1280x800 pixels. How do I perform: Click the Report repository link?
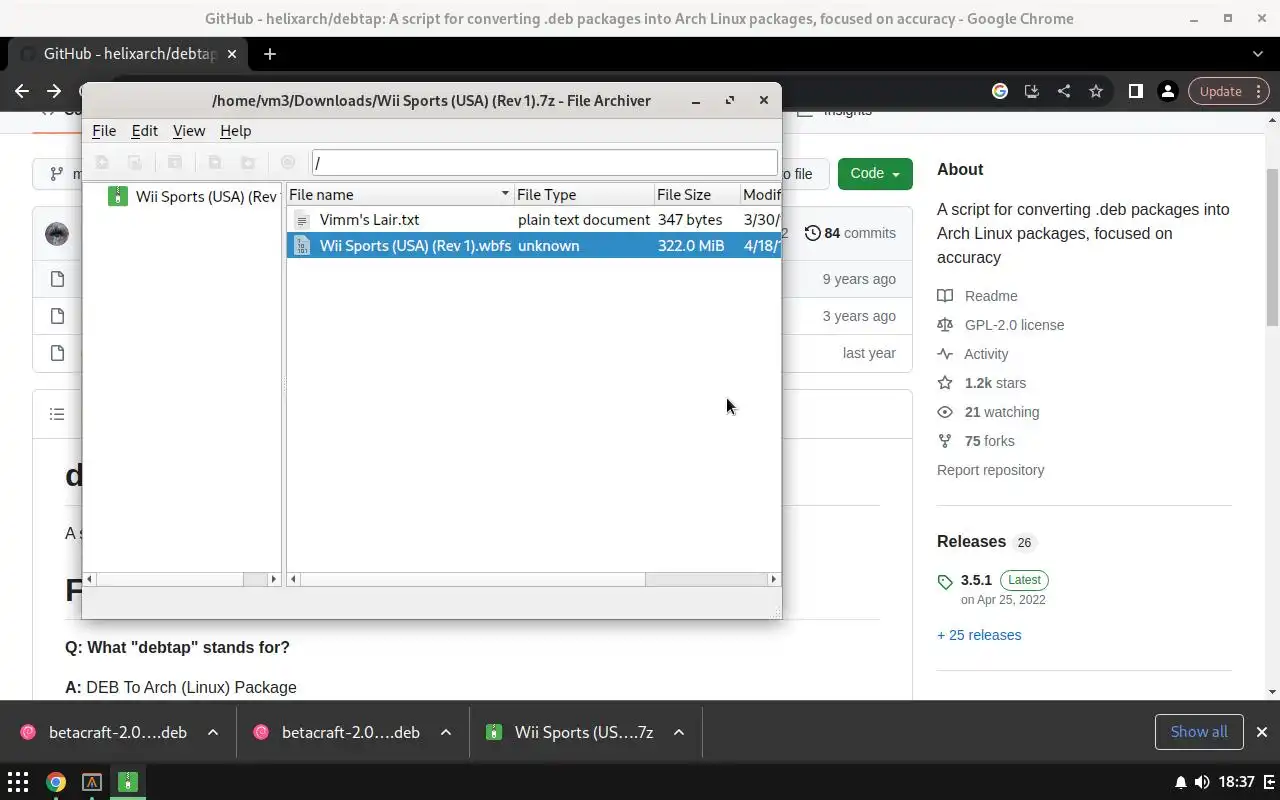tap(990, 470)
